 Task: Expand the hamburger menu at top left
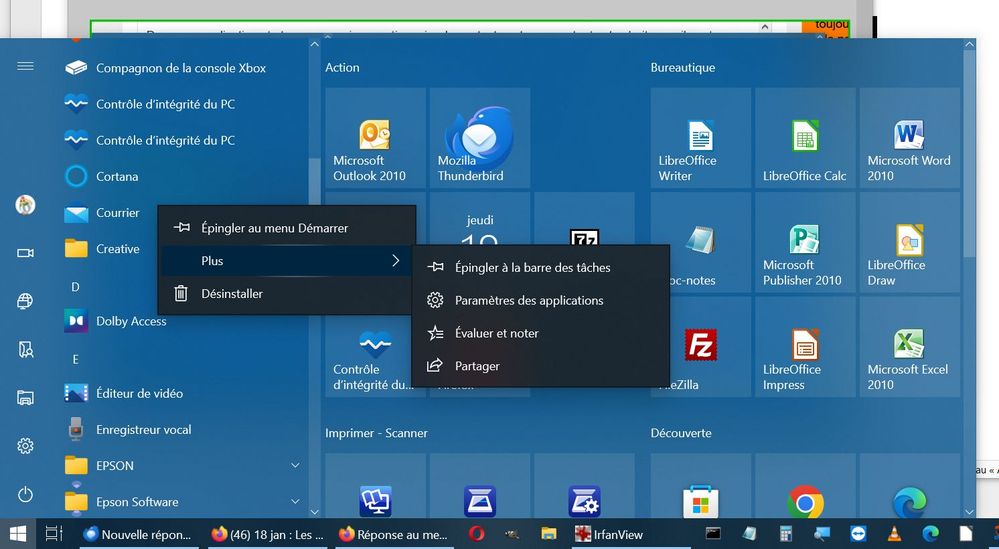coord(26,66)
